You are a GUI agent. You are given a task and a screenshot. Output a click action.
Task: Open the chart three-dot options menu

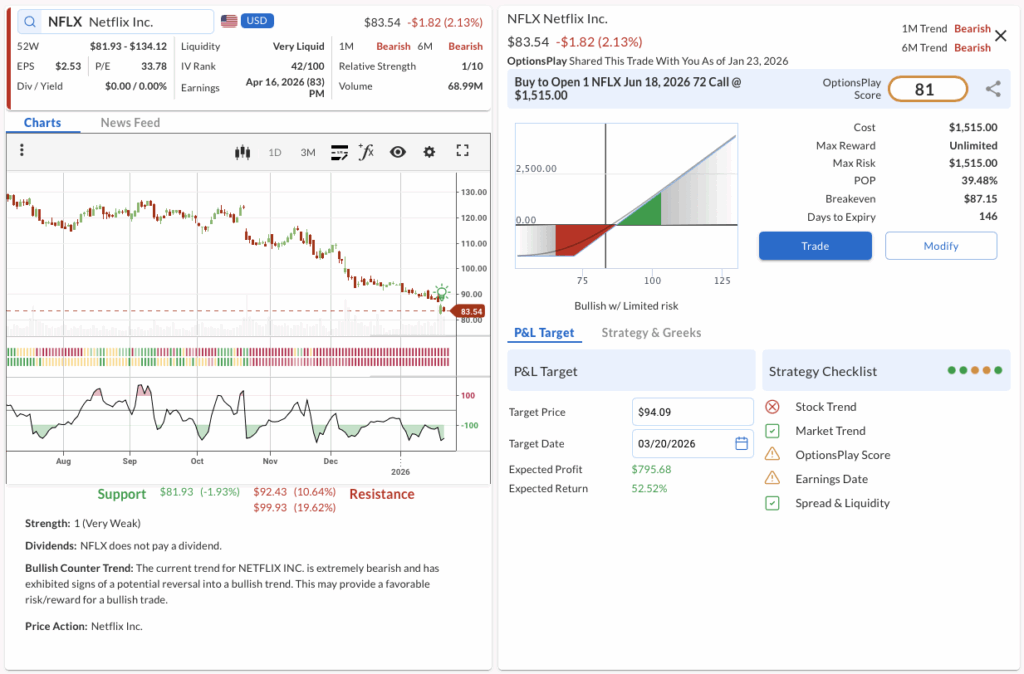(x=21, y=151)
